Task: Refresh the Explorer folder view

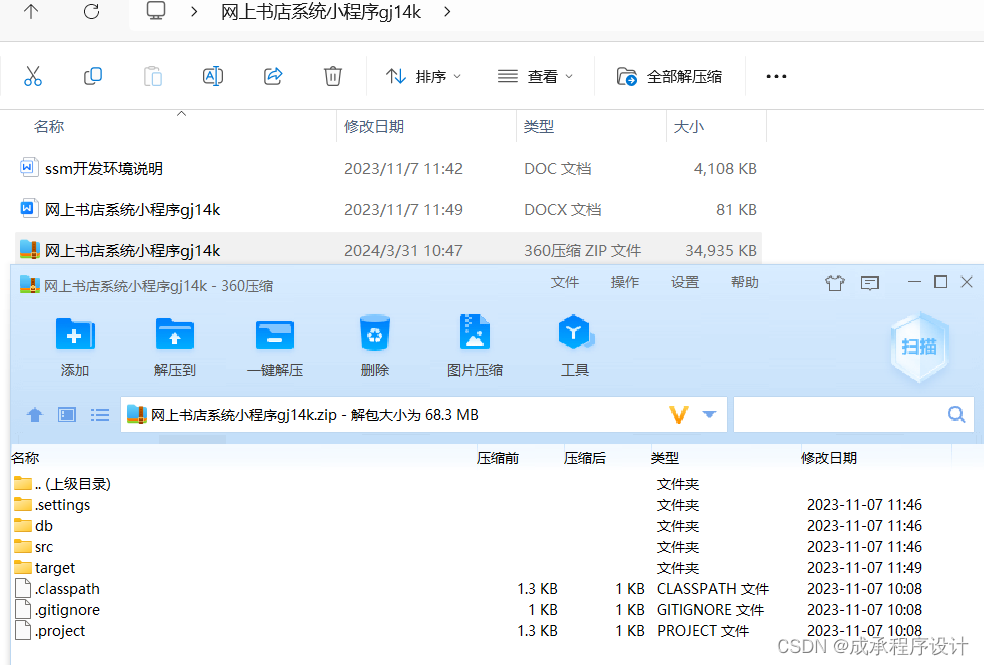Action: [x=92, y=11]
